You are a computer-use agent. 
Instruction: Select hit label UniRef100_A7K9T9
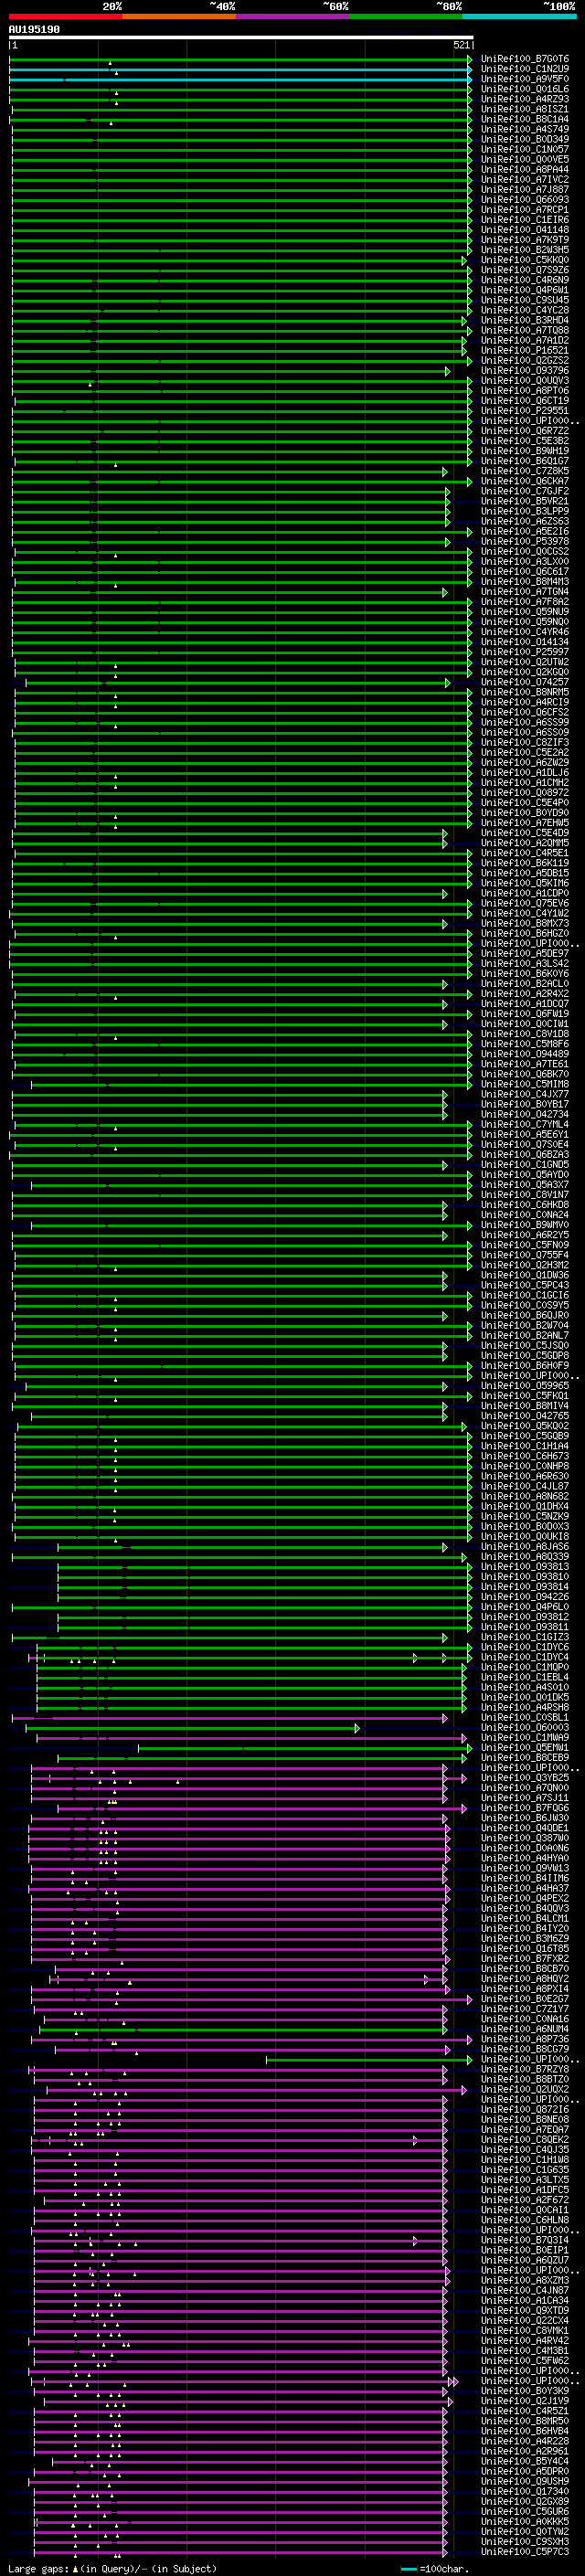[525, 240]
